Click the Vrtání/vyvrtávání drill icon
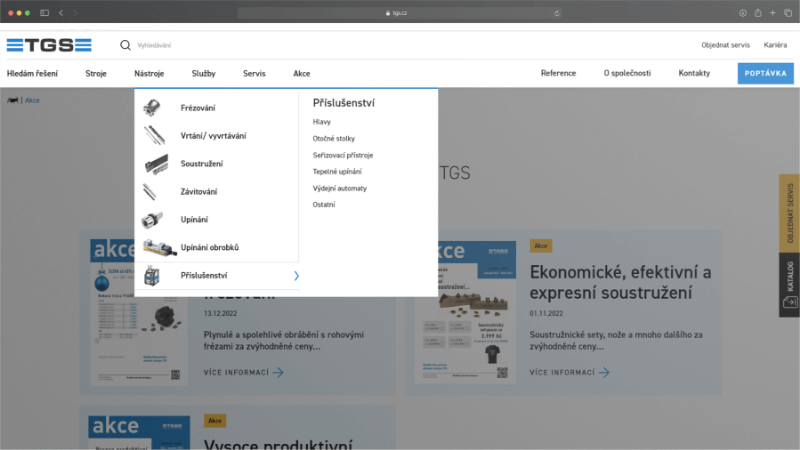Screen dimensions: 800x450 [x=153, y=135]
